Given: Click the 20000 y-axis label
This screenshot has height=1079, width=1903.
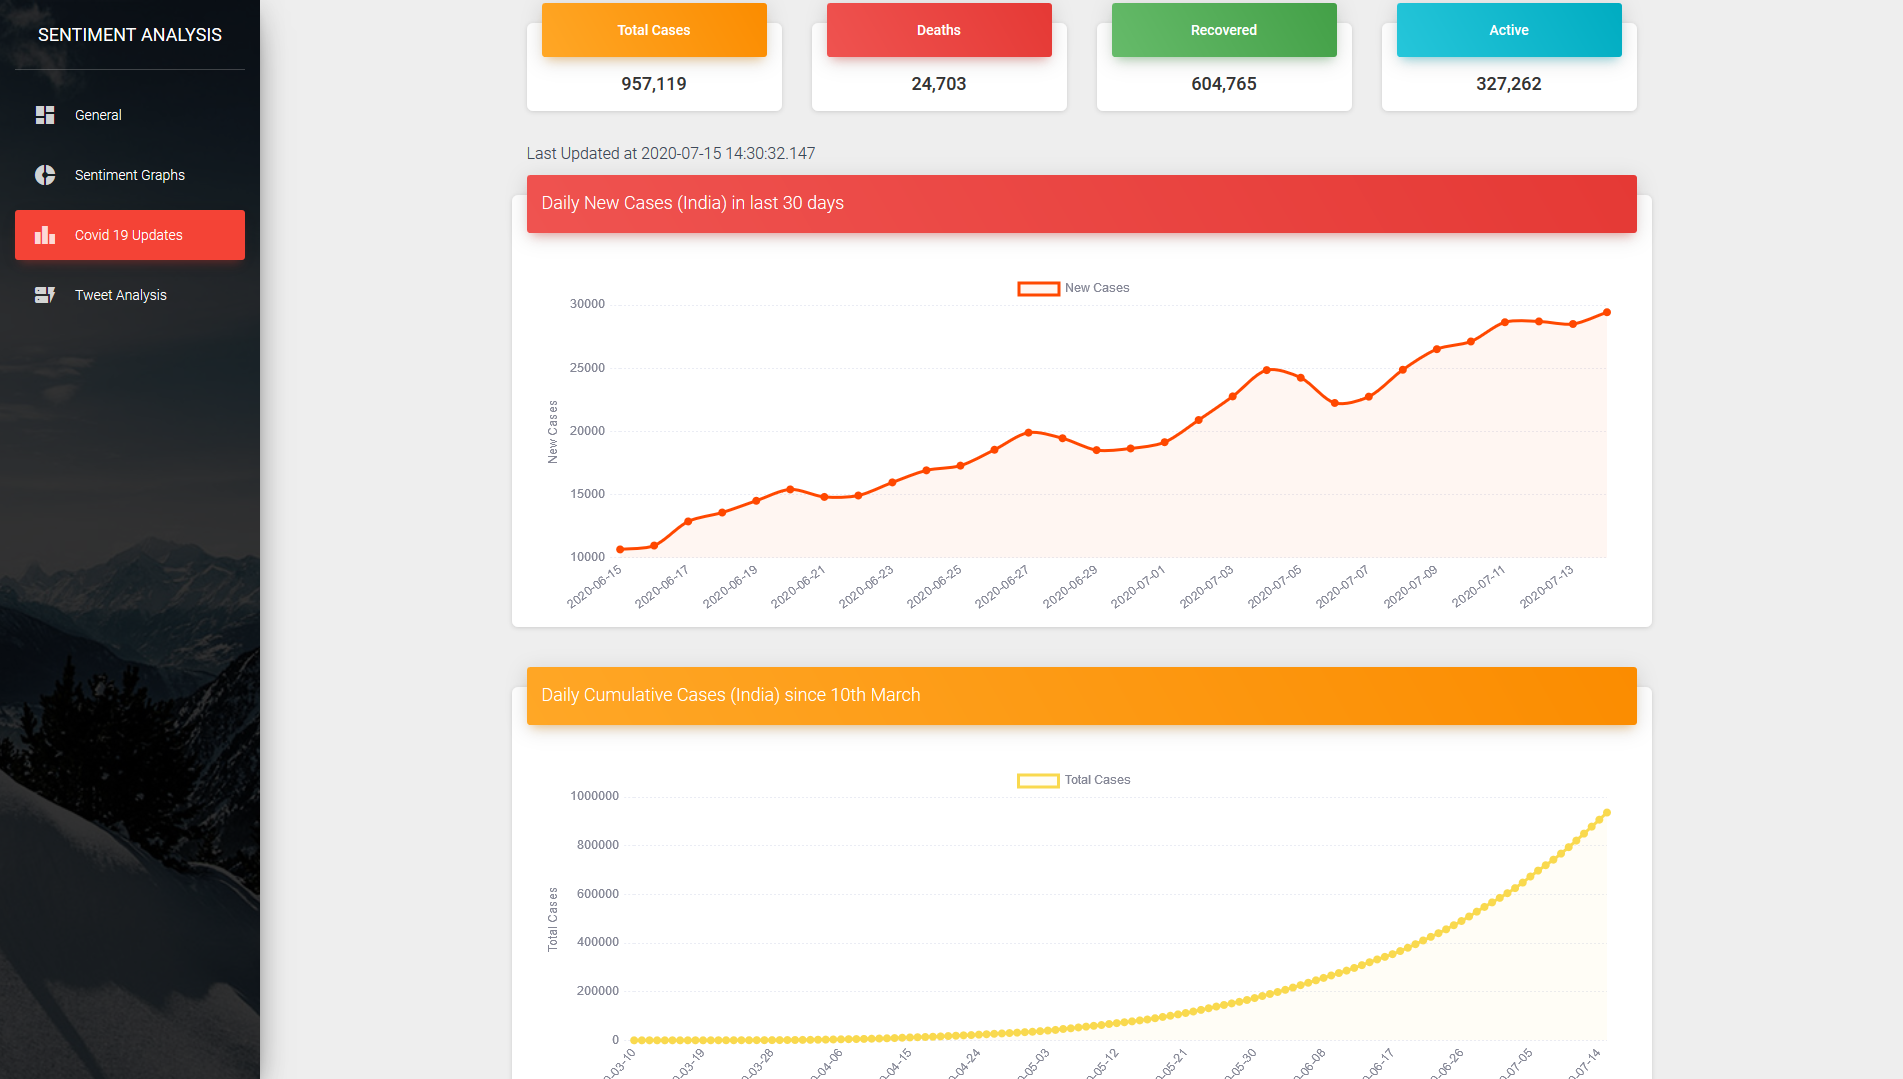Looking at the screenshot, I should [587, 431].
